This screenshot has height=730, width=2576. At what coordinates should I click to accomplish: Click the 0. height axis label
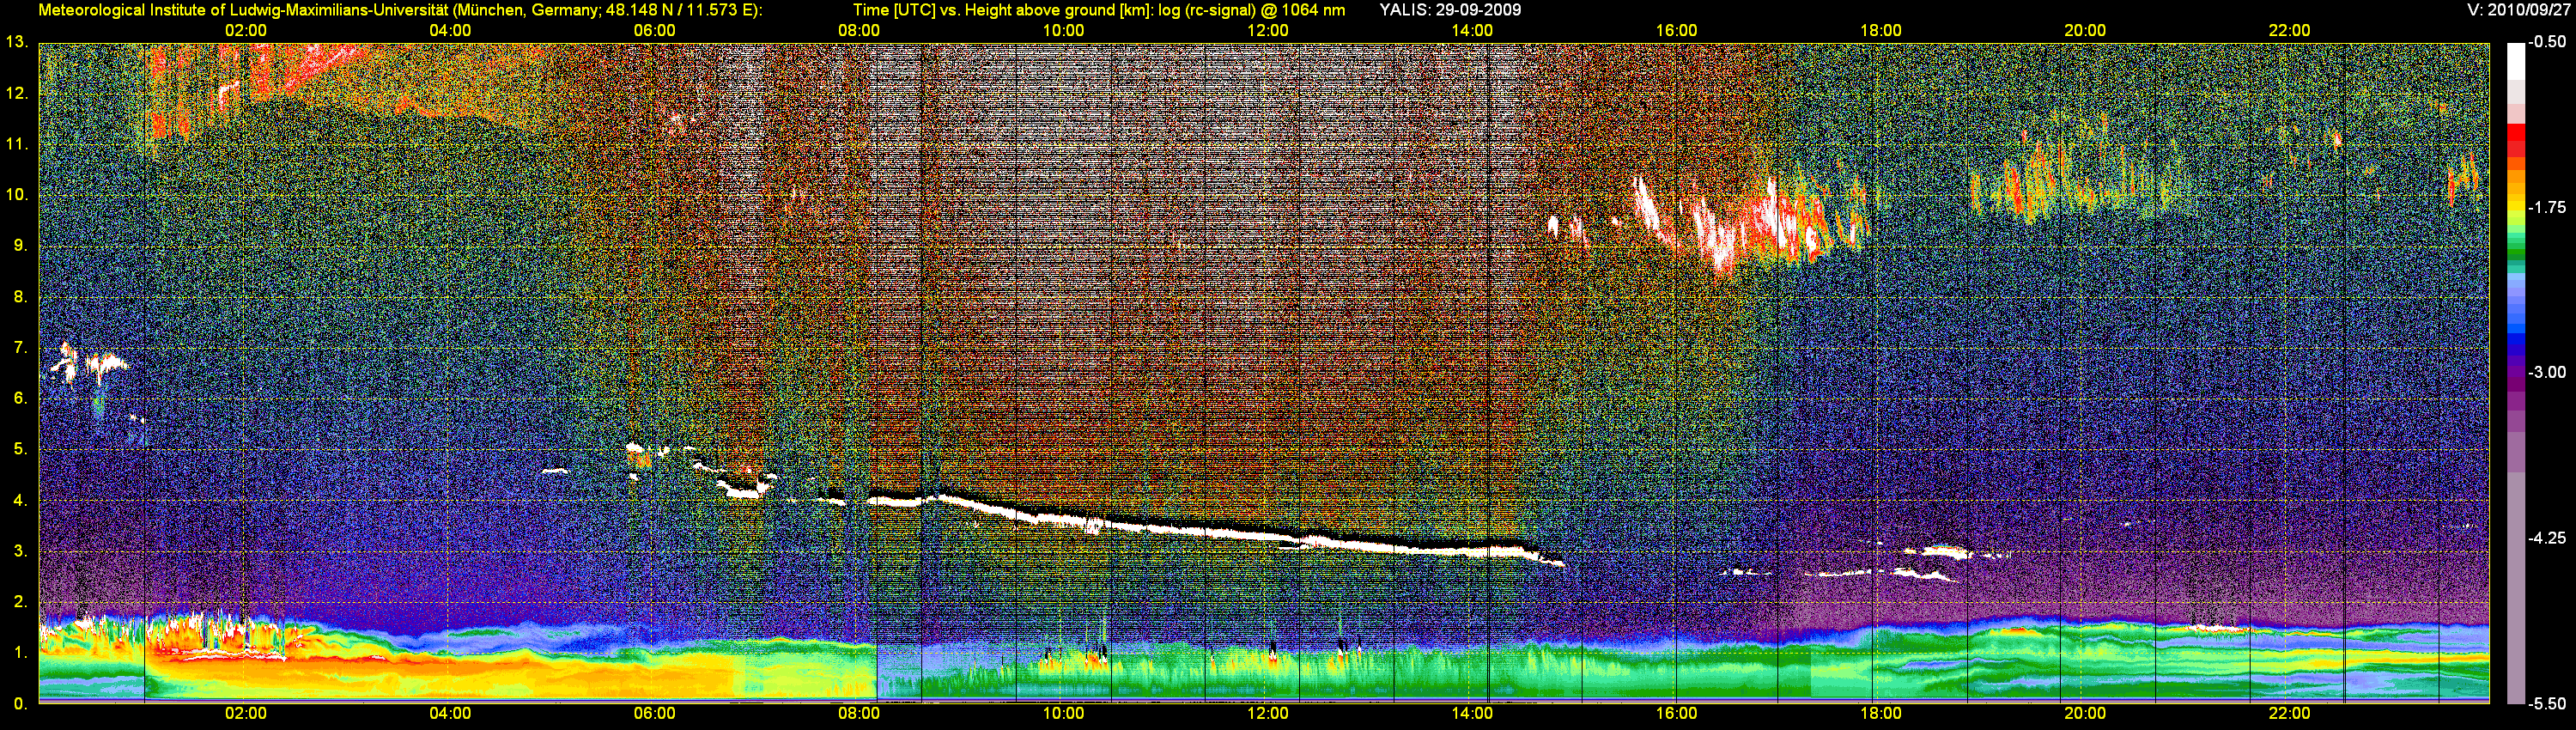(x=20, y=704)
